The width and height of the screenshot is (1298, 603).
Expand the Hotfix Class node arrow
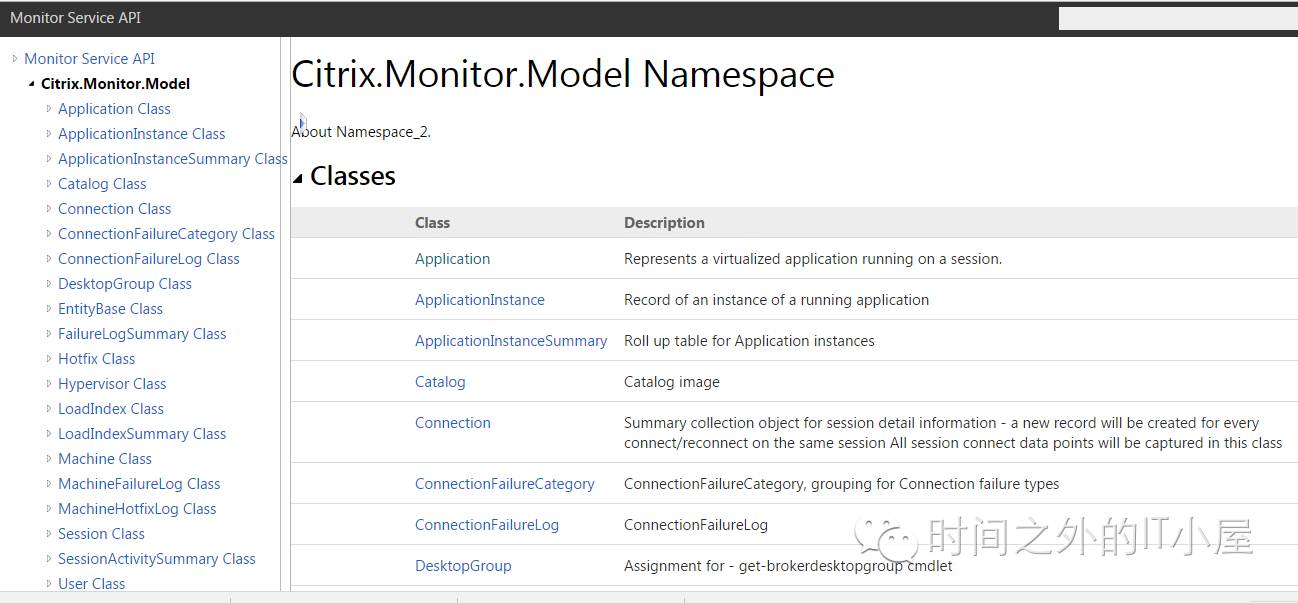[49, 359]
